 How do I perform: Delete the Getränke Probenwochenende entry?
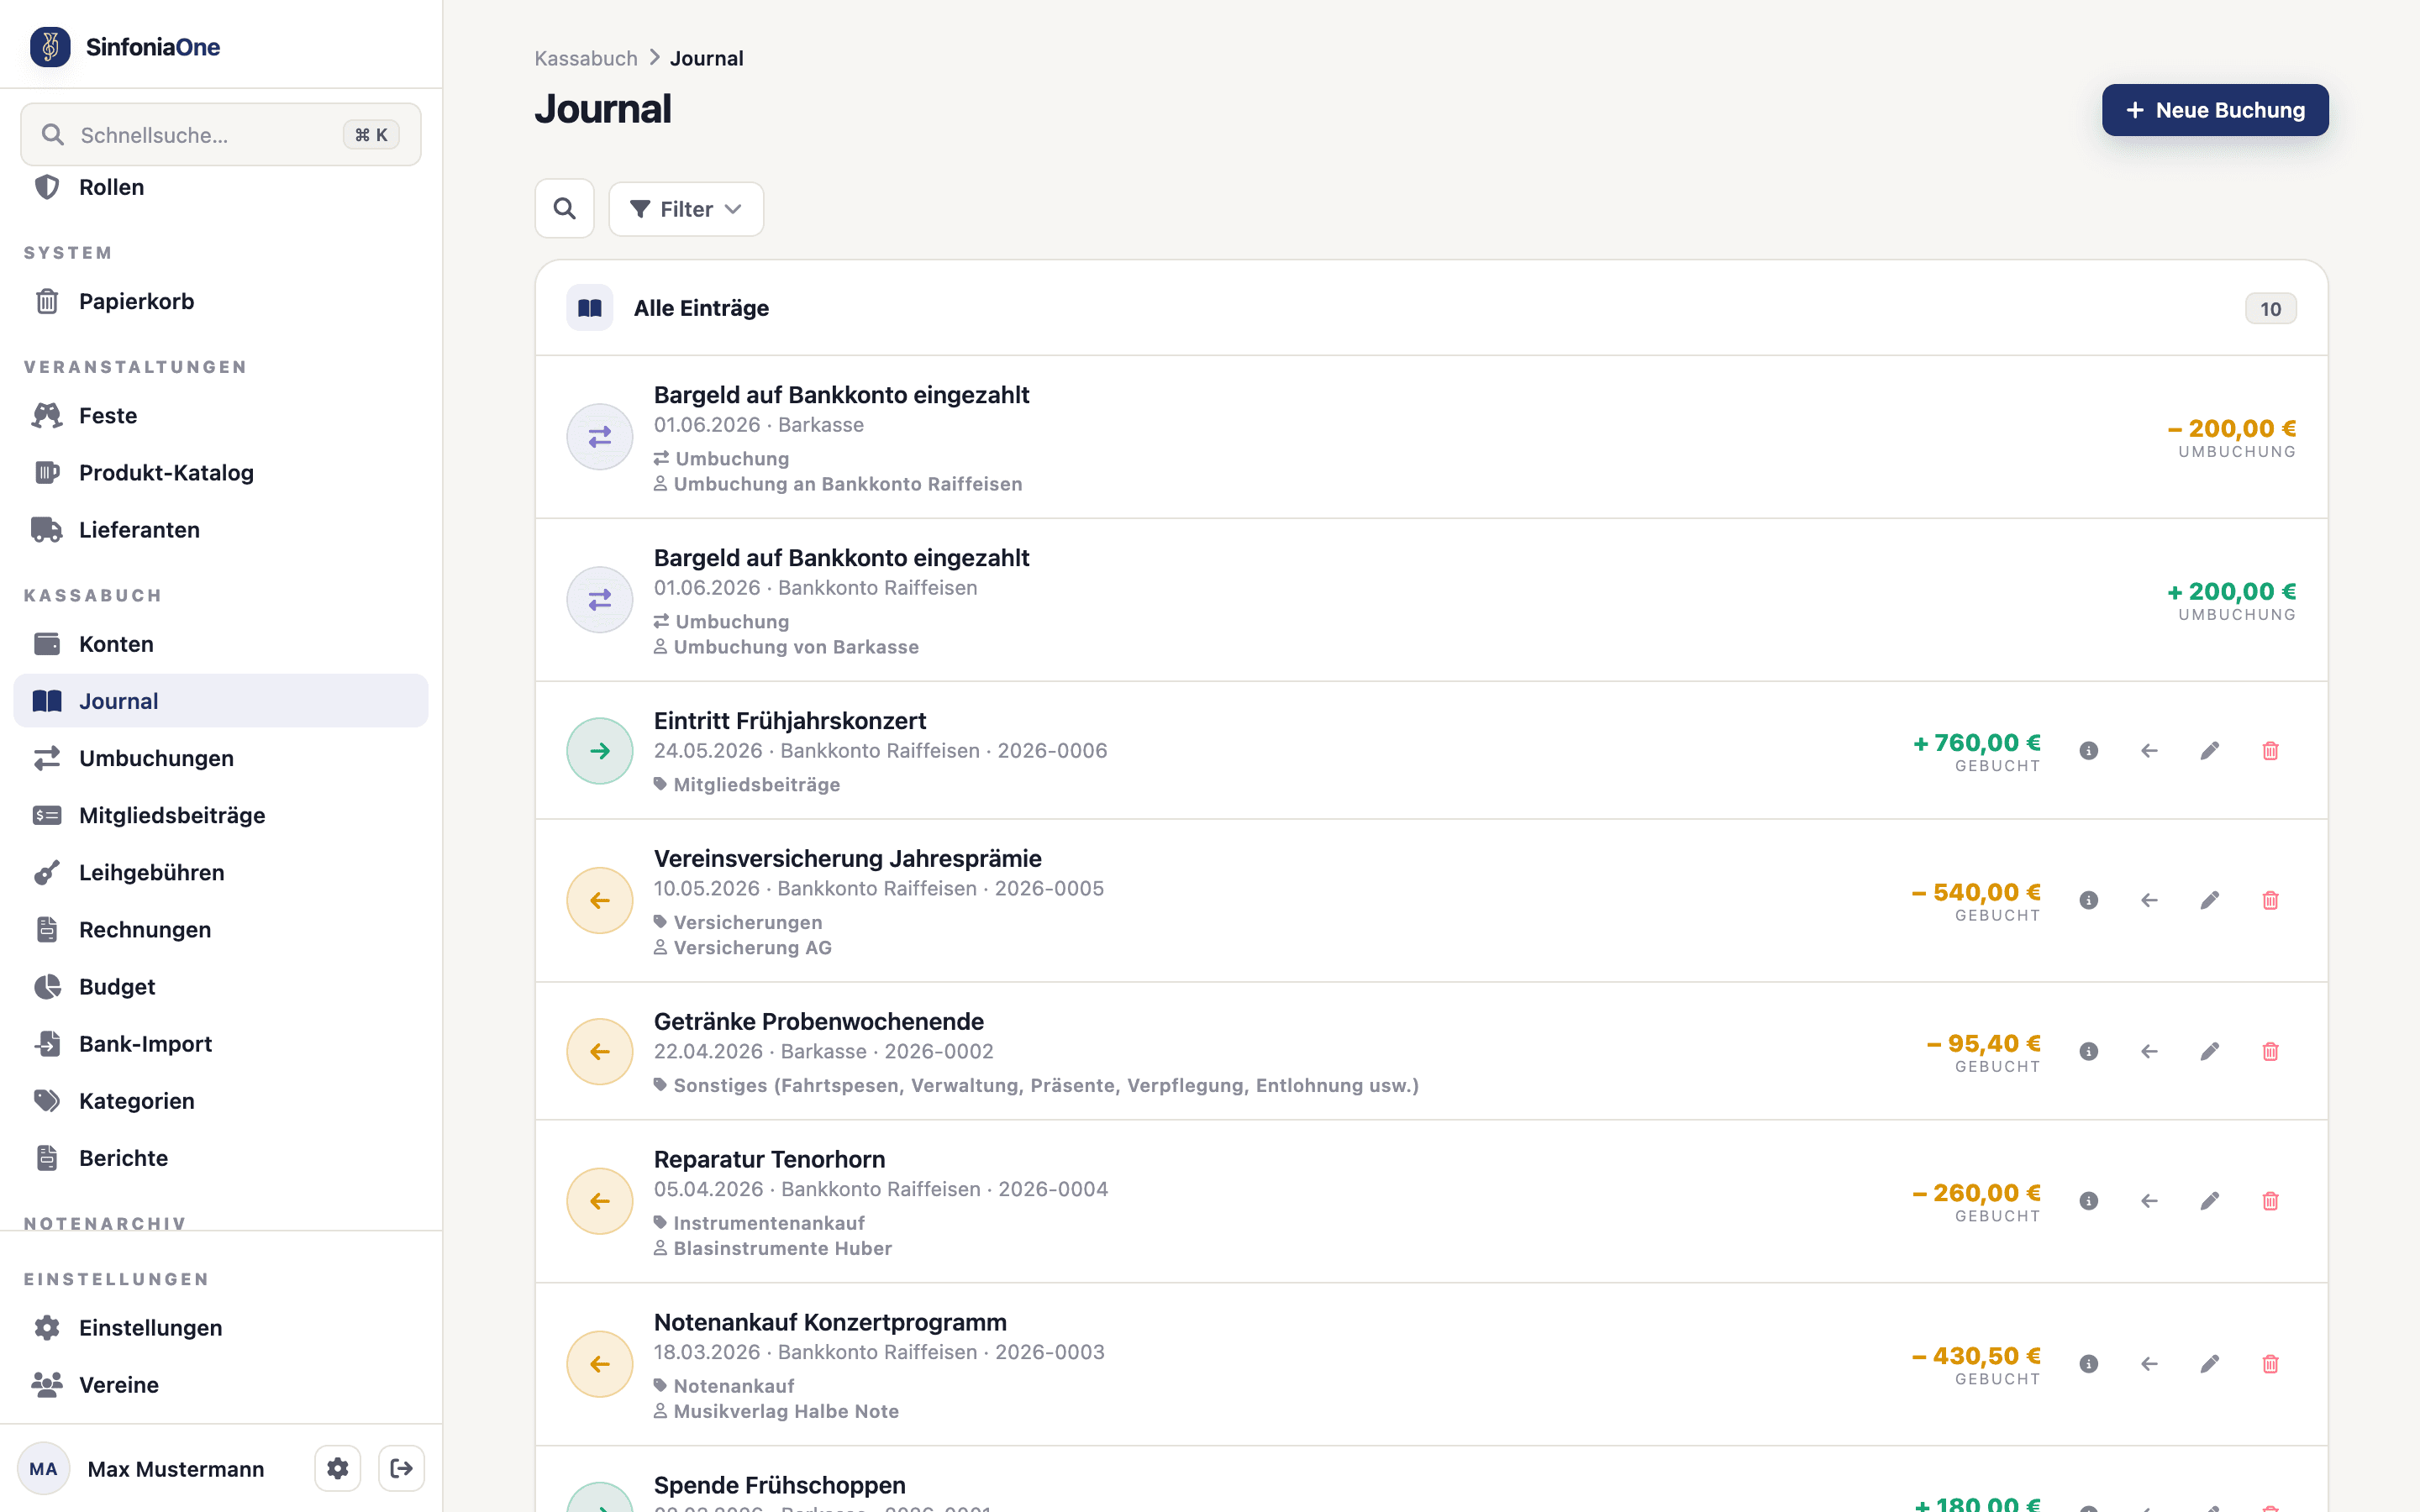2270,1051
